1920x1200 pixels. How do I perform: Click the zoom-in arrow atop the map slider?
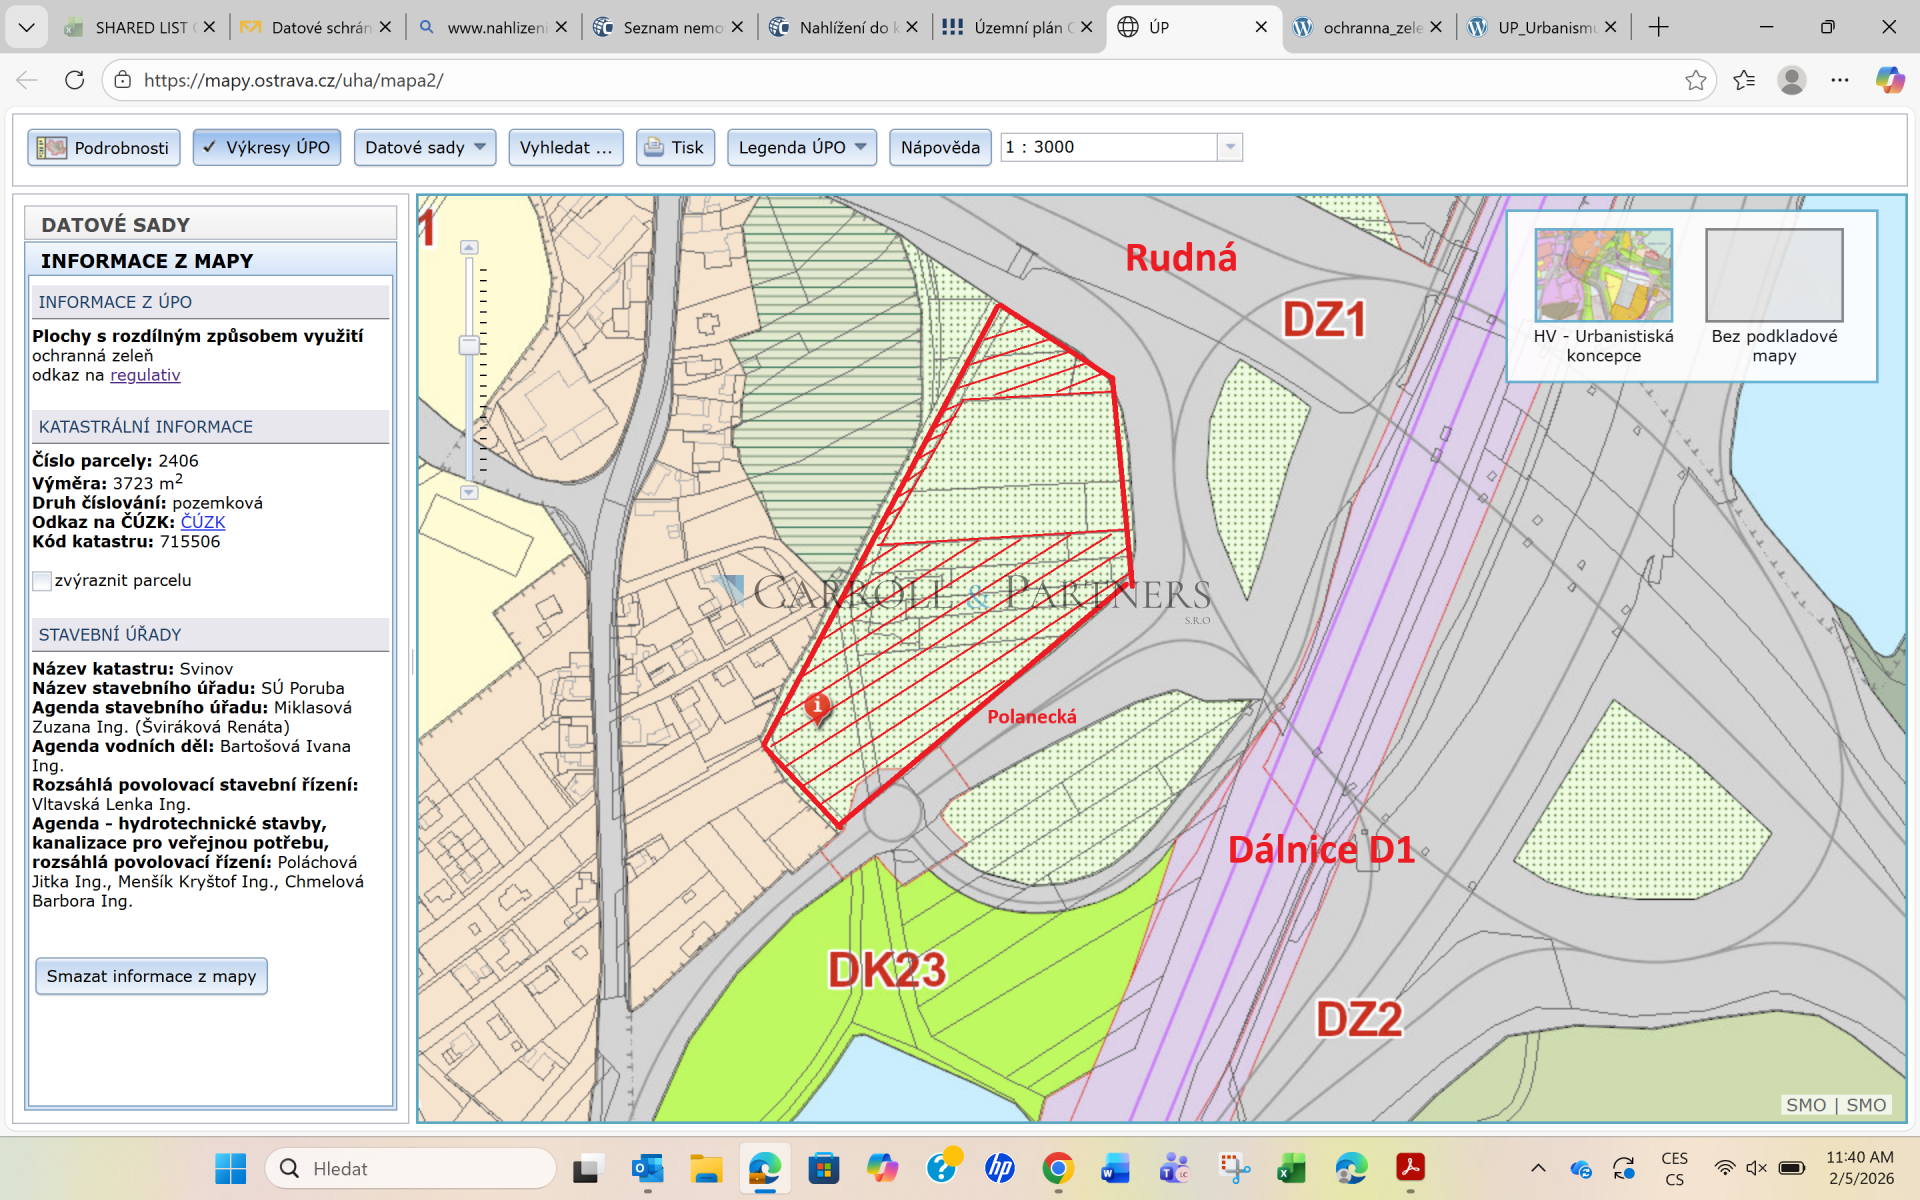point(469,247)
